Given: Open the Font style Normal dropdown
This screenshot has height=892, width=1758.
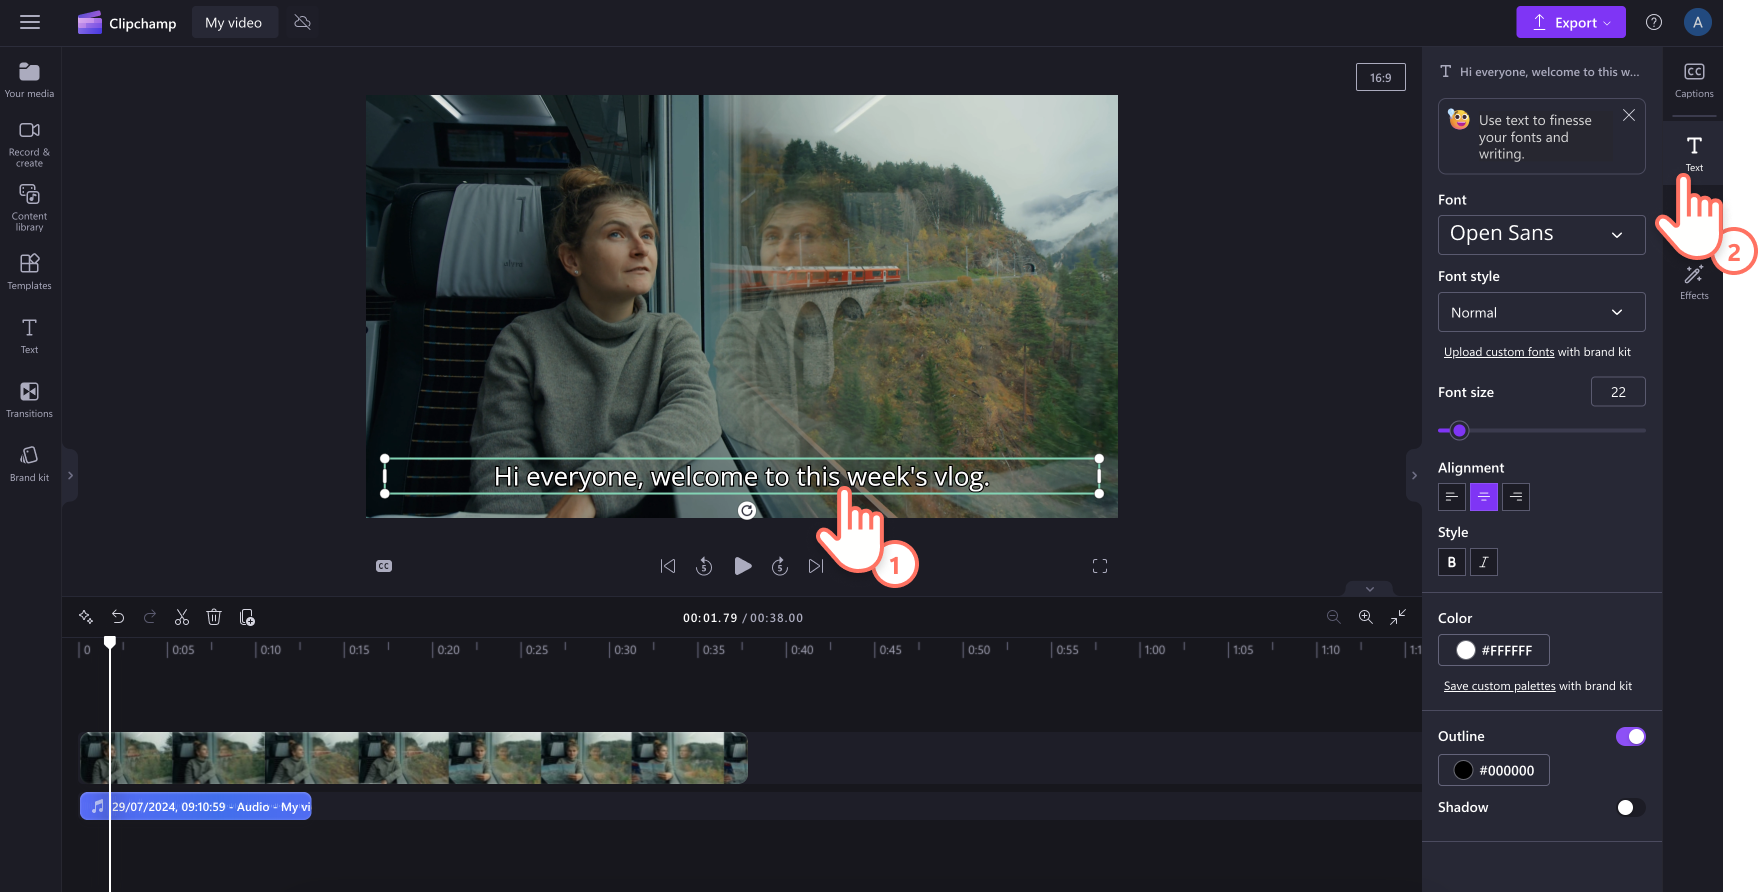Looking at the screenshot, I should pyautogui.click(x=1541, y=312).
